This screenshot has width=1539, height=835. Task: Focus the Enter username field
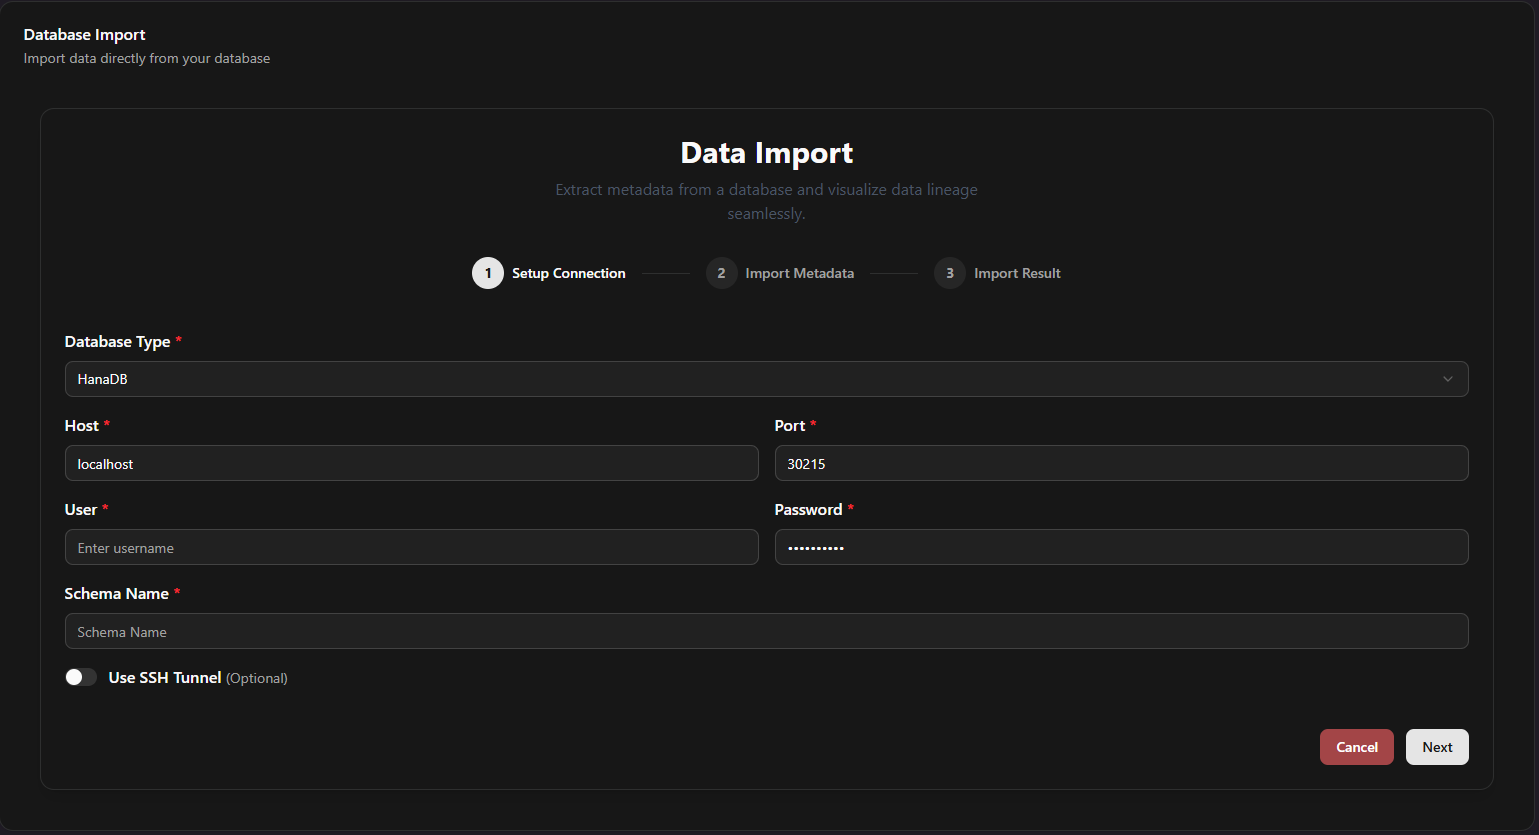click(x=411, y=547)
